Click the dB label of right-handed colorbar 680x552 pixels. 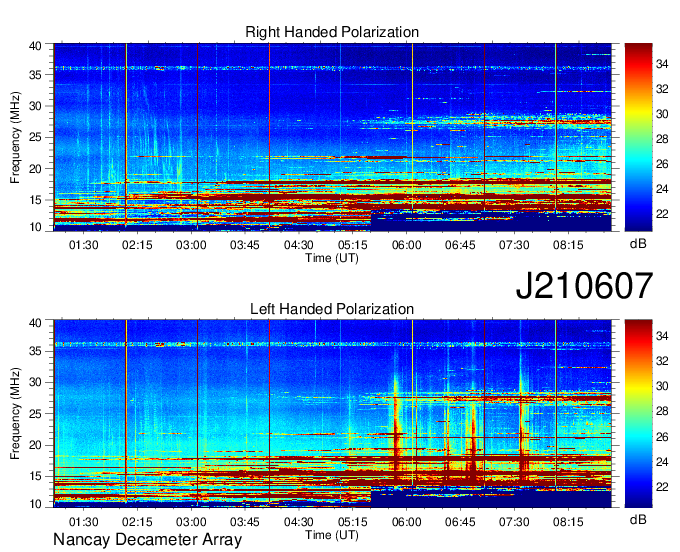(x=638, y=244)
